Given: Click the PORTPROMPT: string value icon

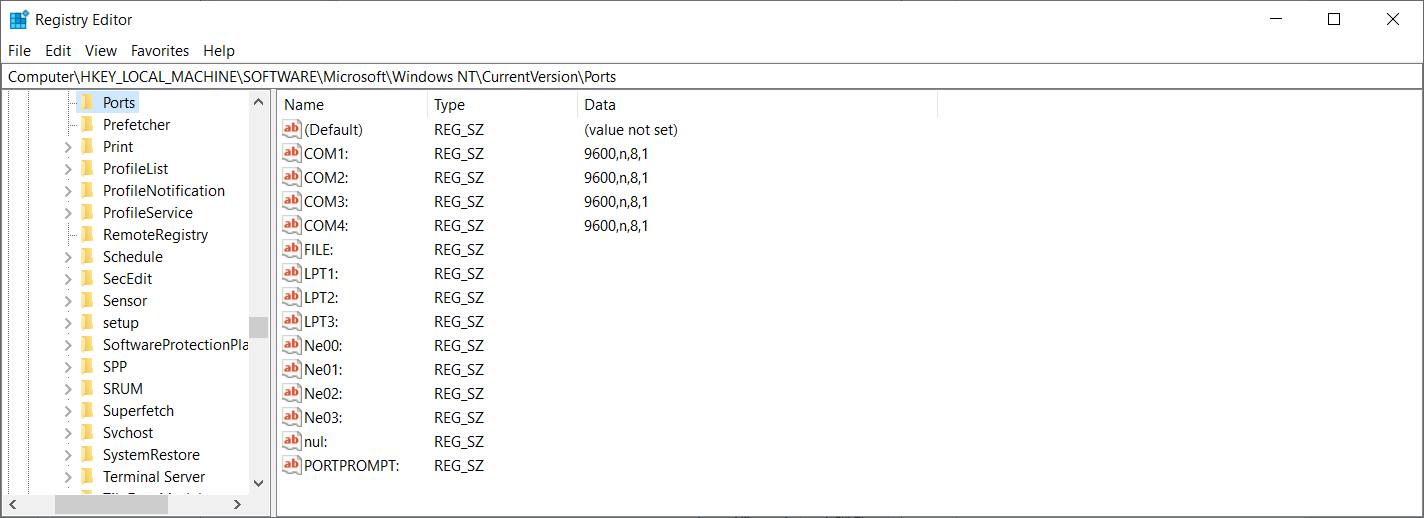Looking at the screenshot, I should [x=292, y=465].
